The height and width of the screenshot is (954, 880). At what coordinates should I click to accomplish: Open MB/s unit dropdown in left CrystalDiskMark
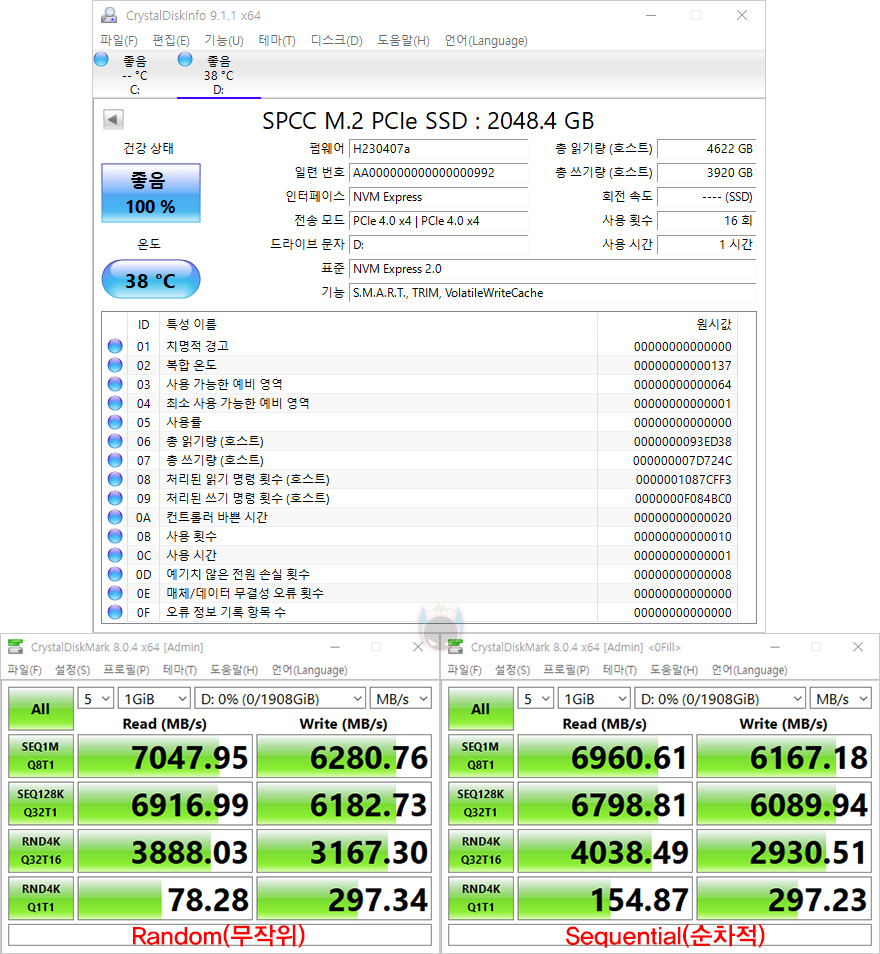[400, 698]
